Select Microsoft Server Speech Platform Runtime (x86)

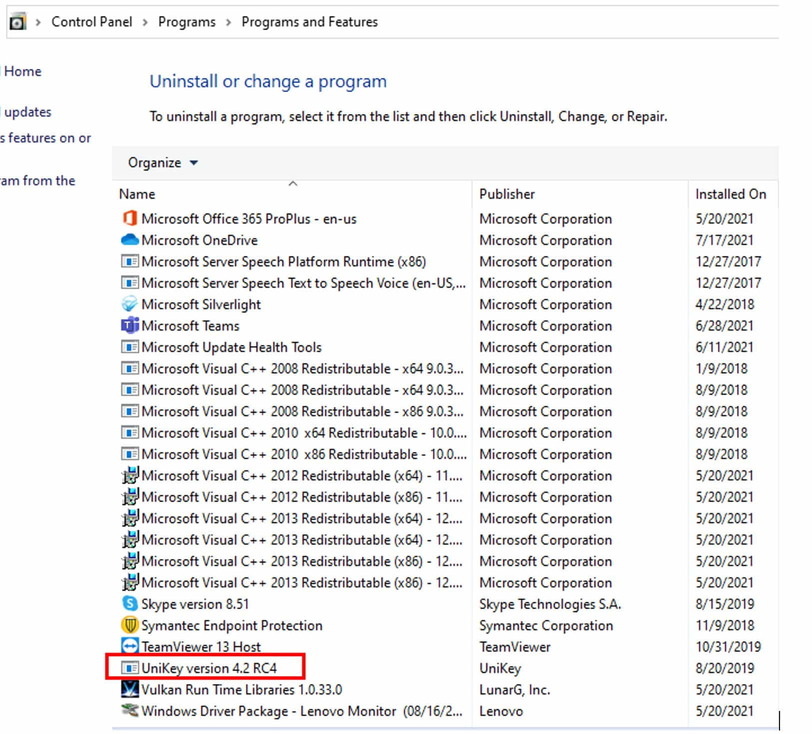pyautogui.click(x=284, y=262)
